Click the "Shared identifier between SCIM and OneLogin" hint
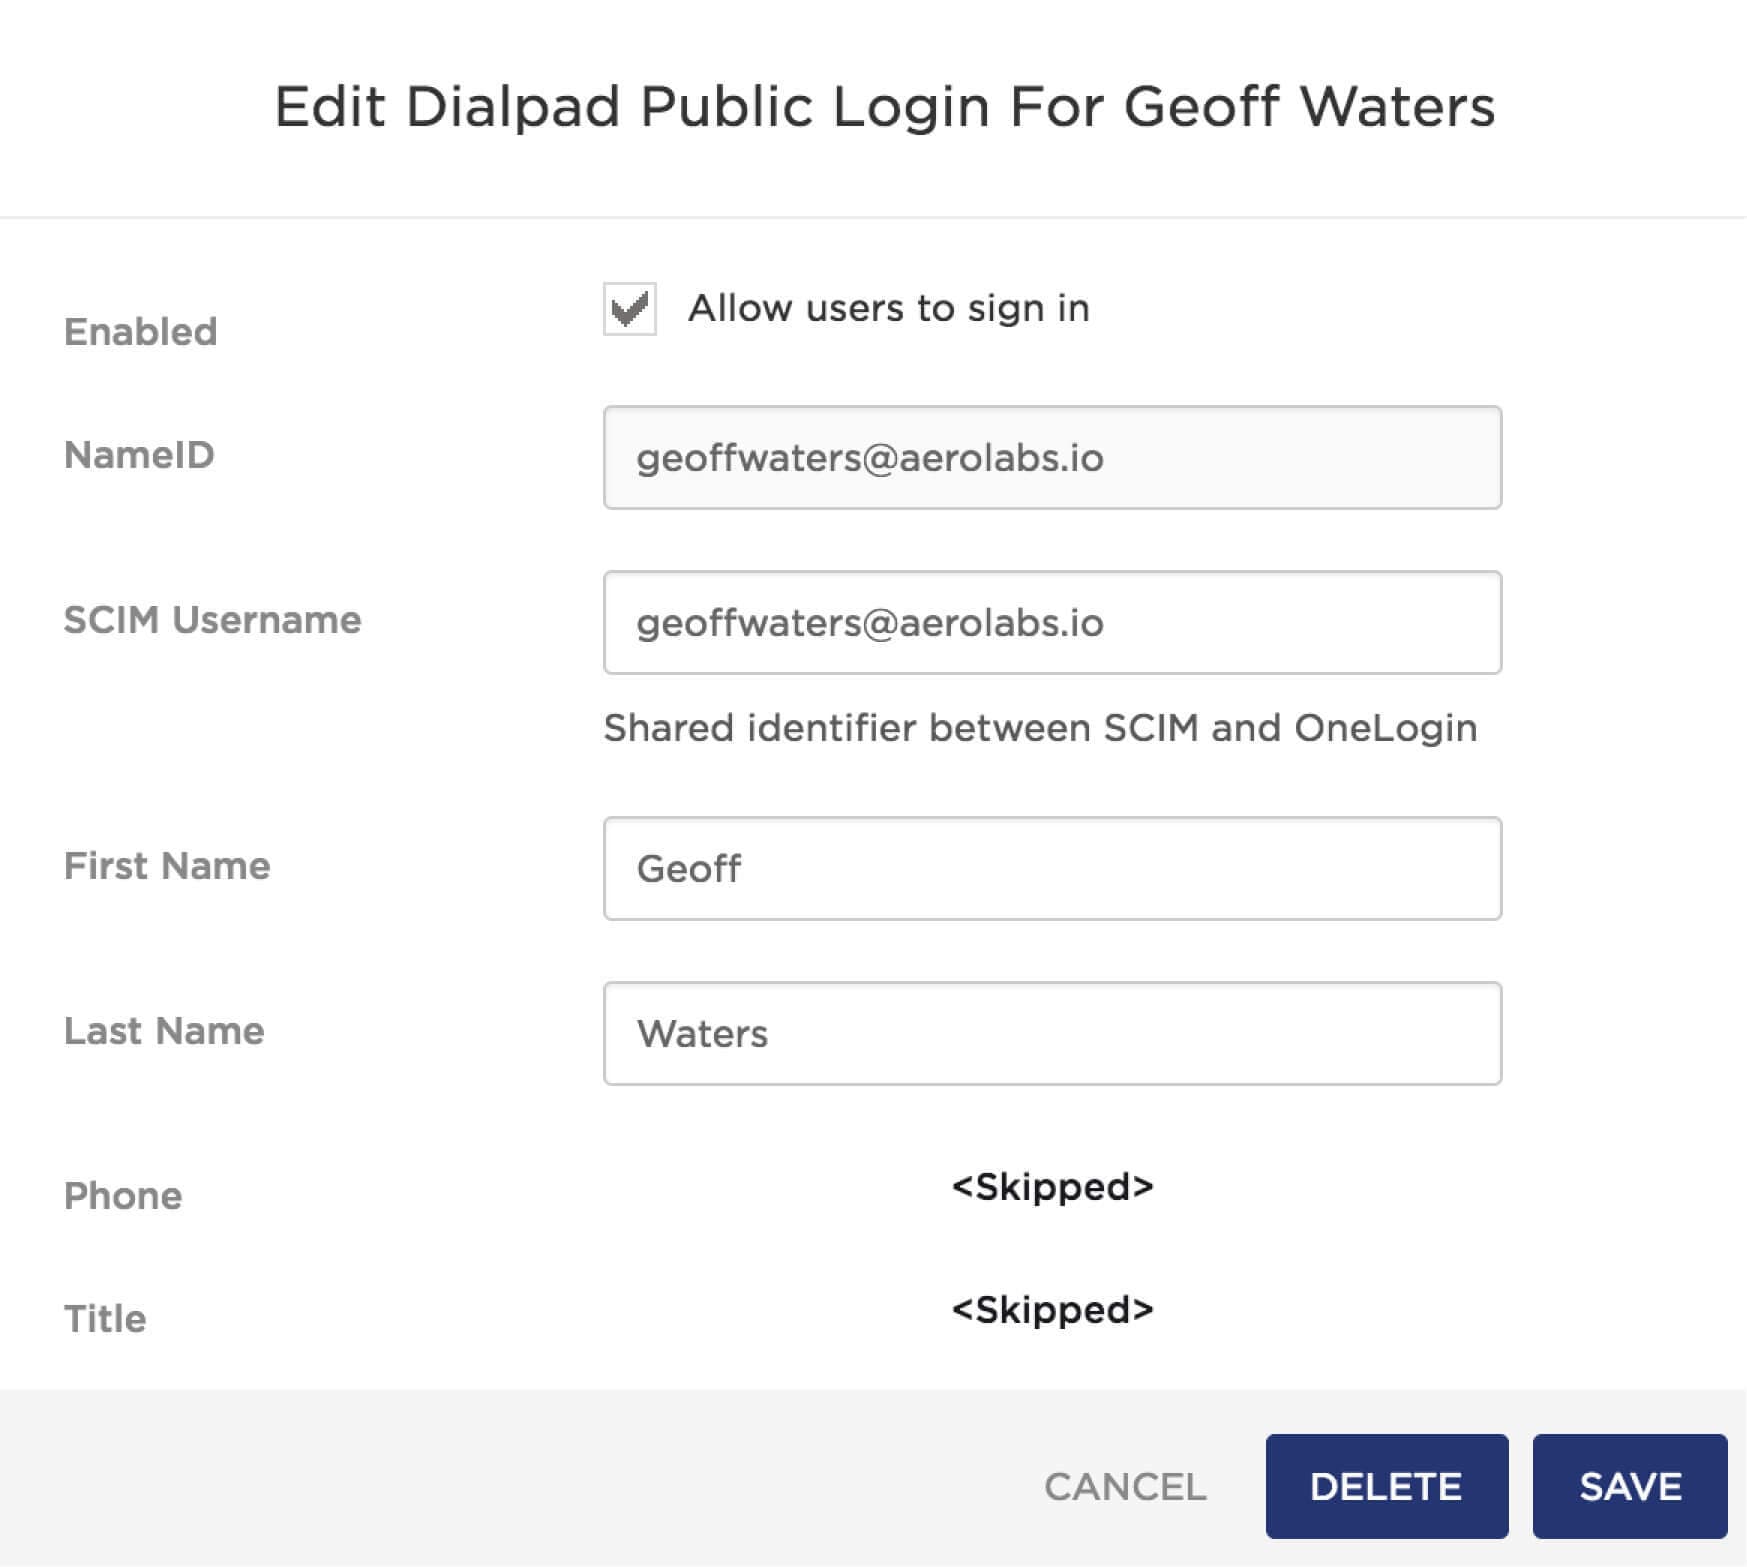 [x=1040, y=728]
